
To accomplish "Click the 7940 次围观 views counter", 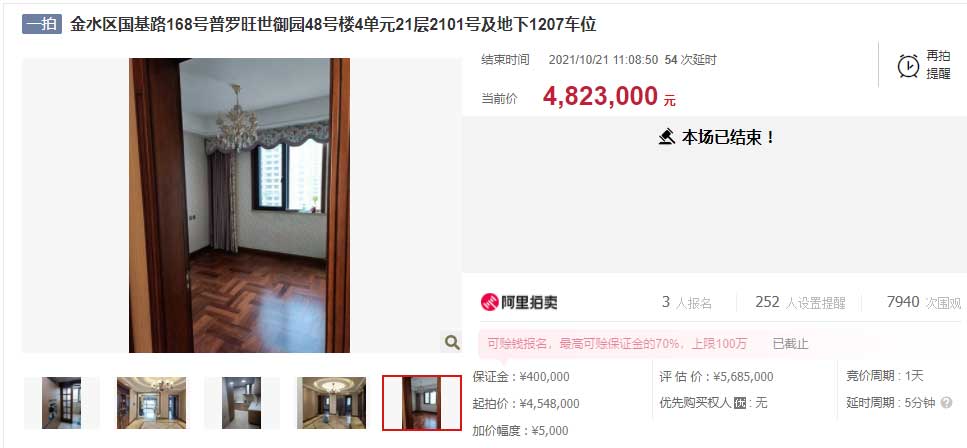I will [x=924, y=302].
